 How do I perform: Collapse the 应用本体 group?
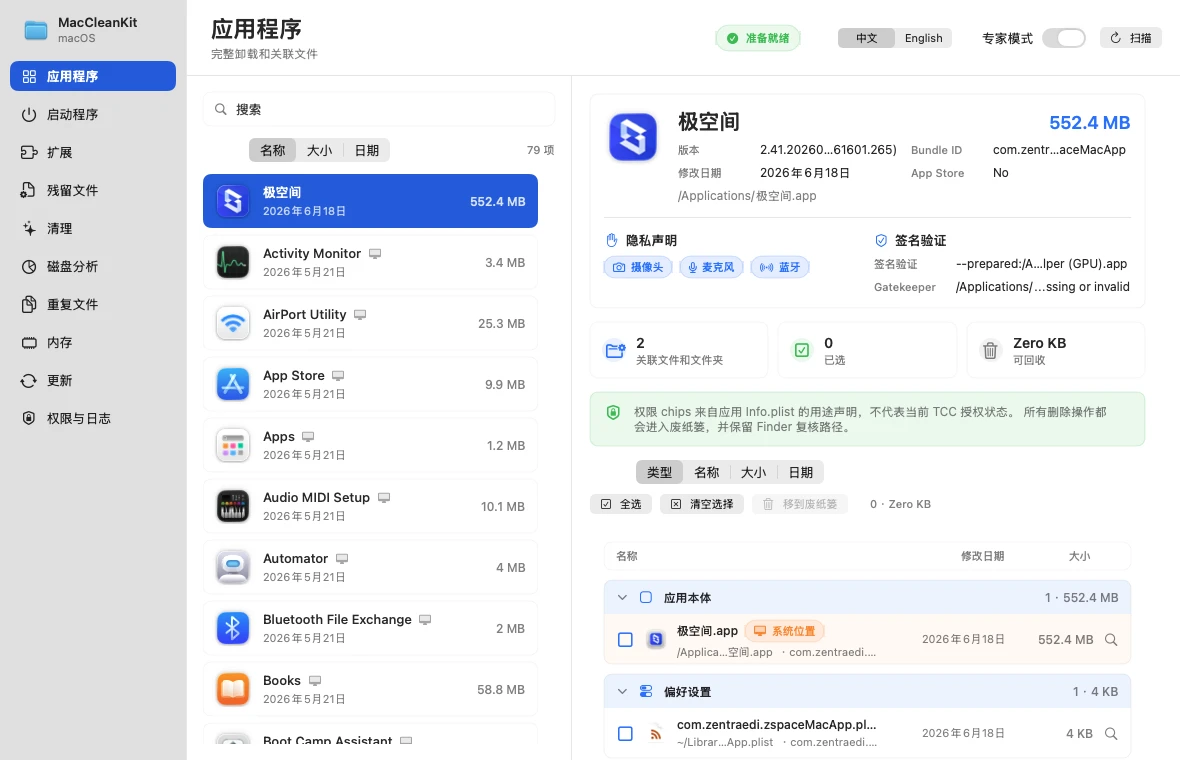(x=622, y=597)
